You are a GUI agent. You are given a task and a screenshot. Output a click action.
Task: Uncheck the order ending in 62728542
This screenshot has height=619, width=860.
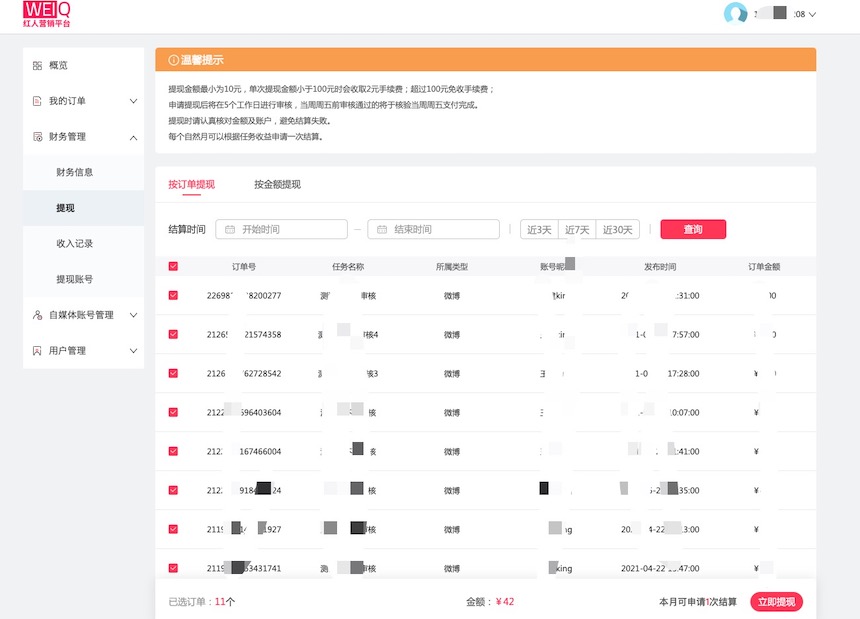(173, 373)
